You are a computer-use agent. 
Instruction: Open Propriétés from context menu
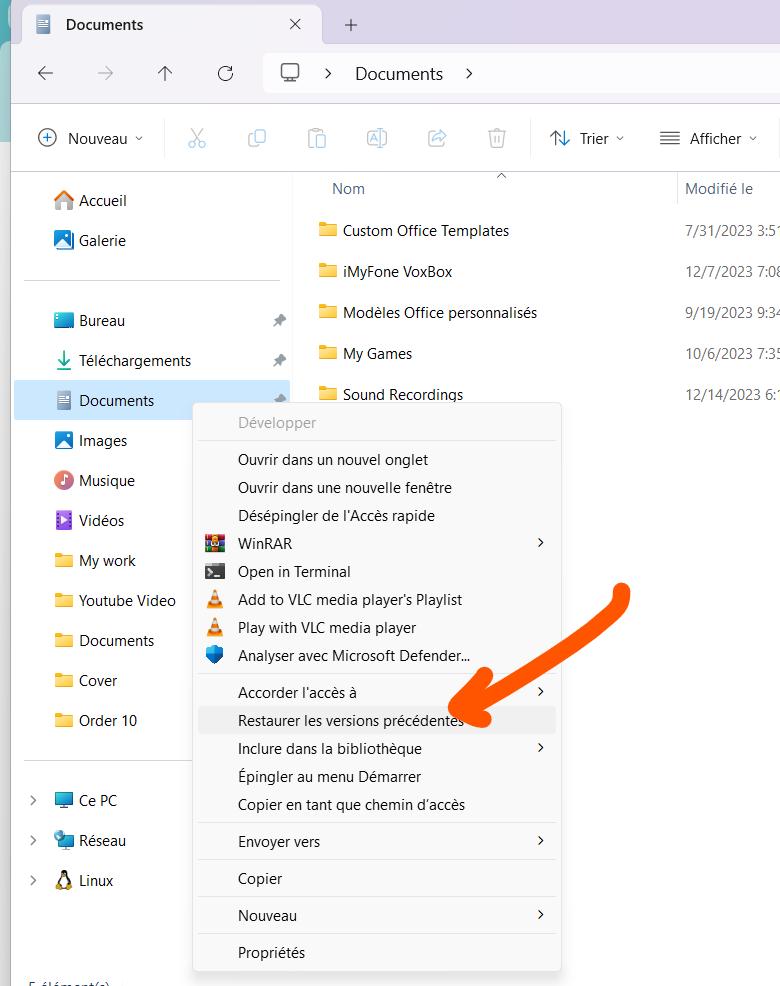pyautogui.click(x=377, y=953)
